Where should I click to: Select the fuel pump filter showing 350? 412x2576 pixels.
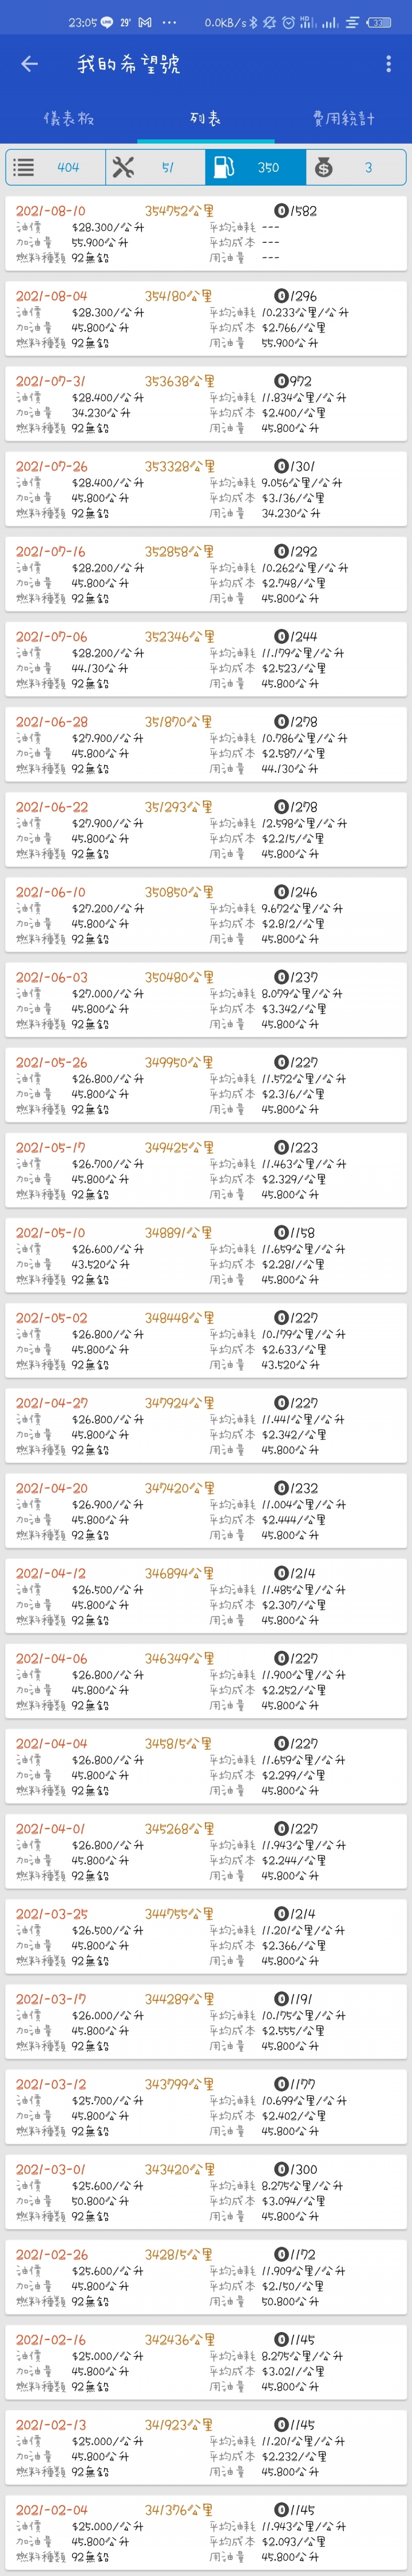click(x=256, y=167)
